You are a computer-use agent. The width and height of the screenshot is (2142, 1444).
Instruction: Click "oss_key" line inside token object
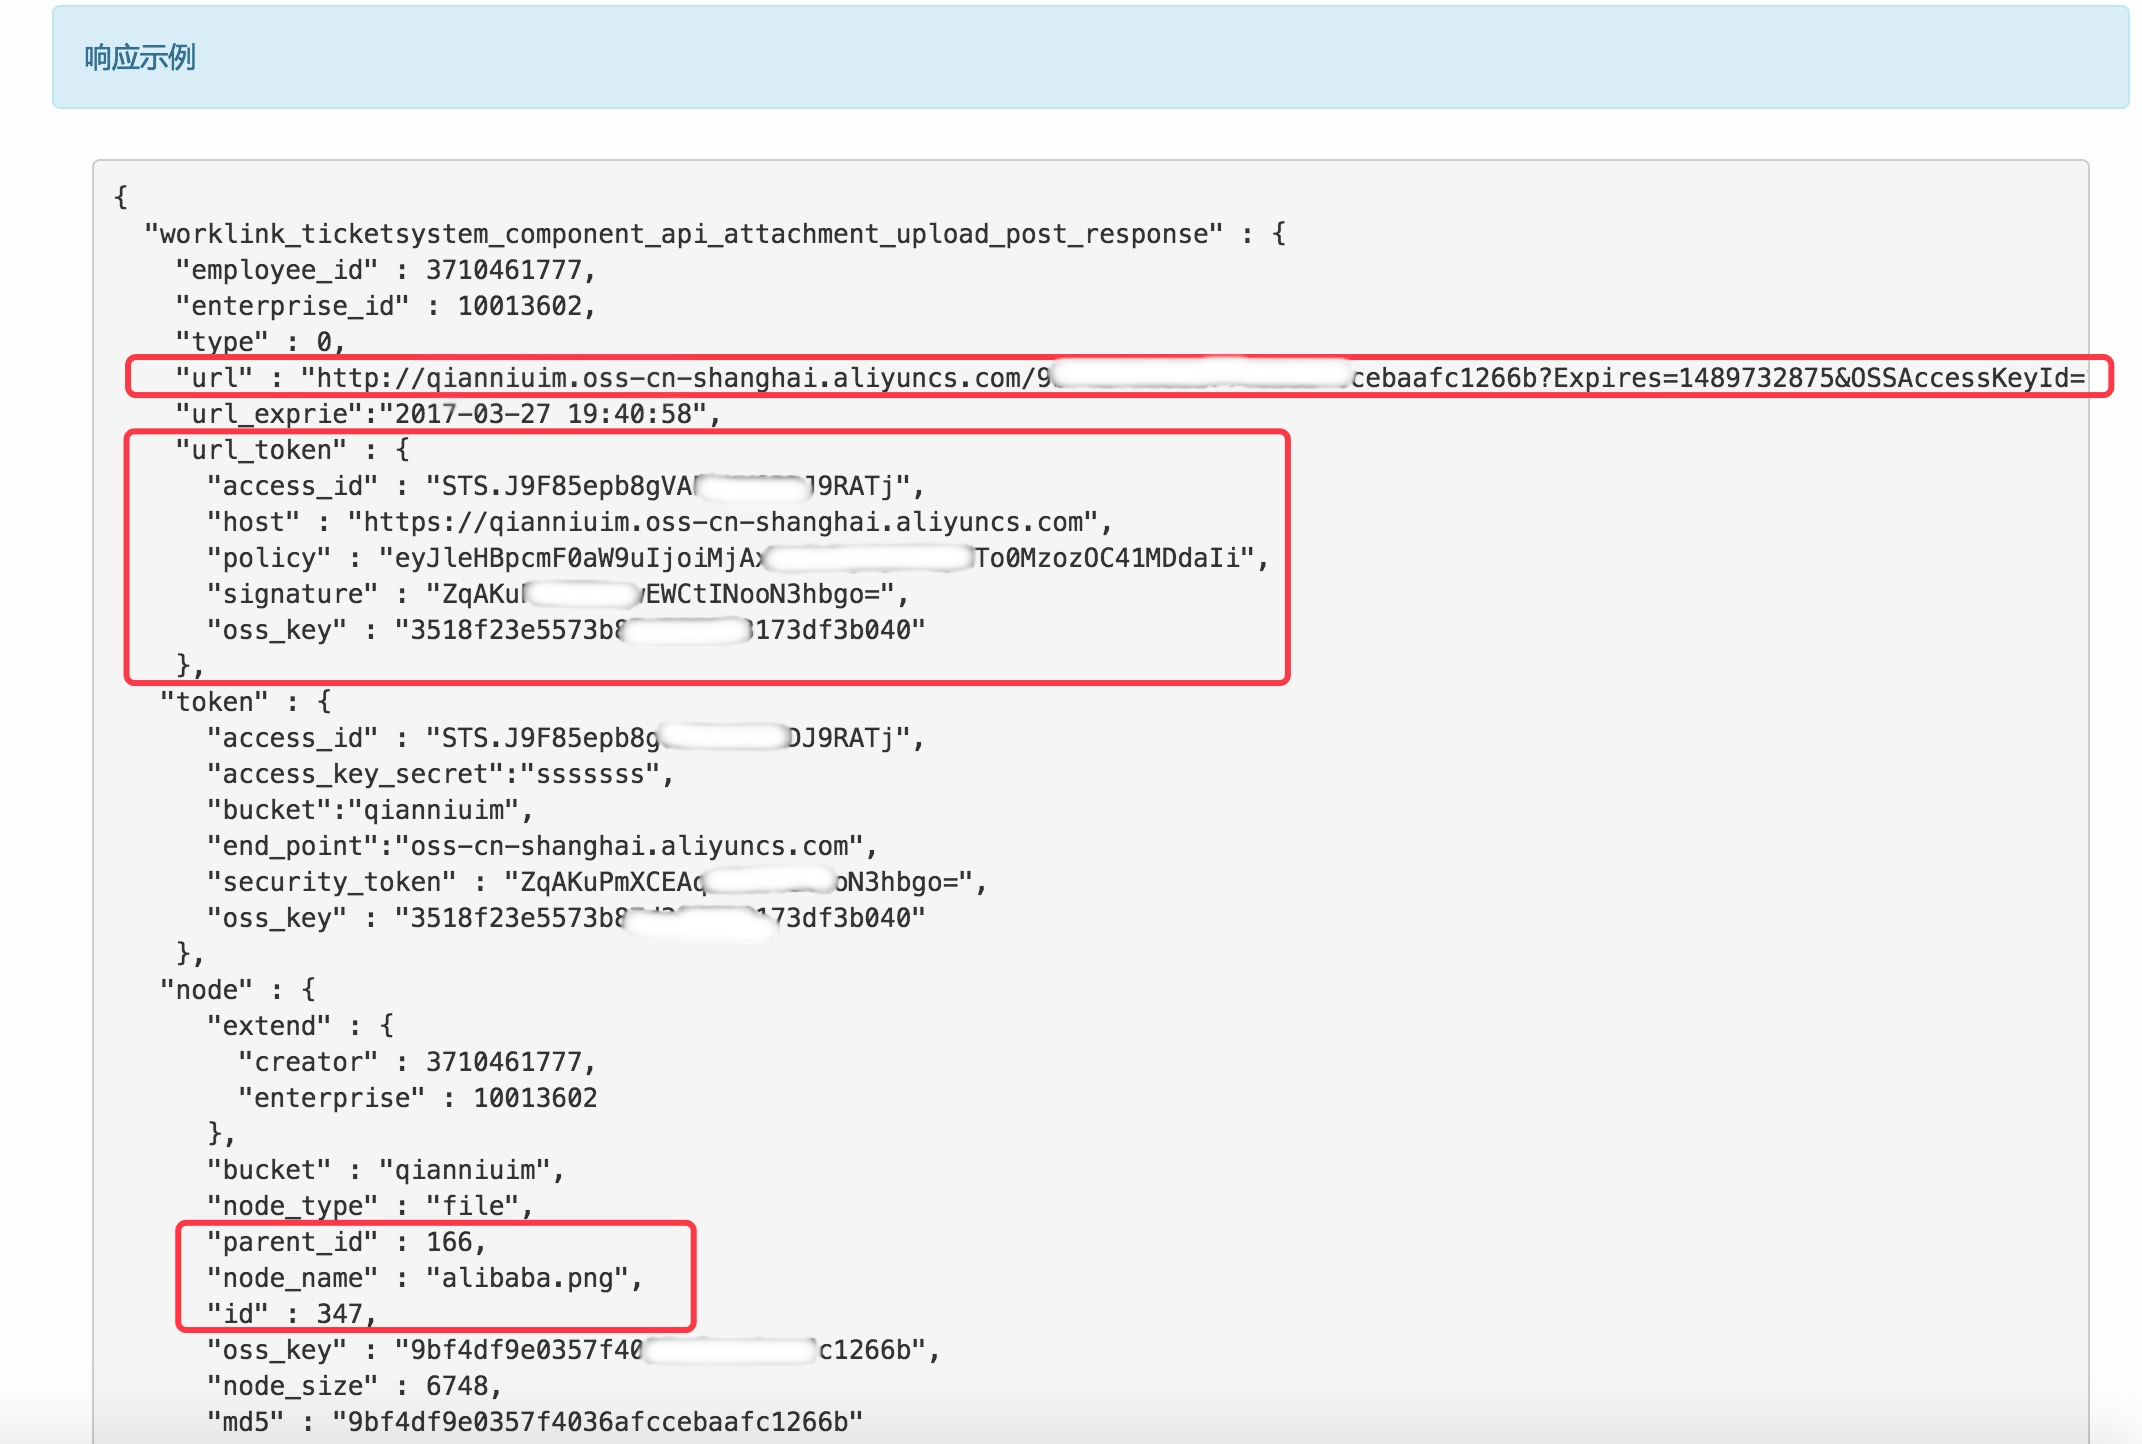[x=566, y=918]
